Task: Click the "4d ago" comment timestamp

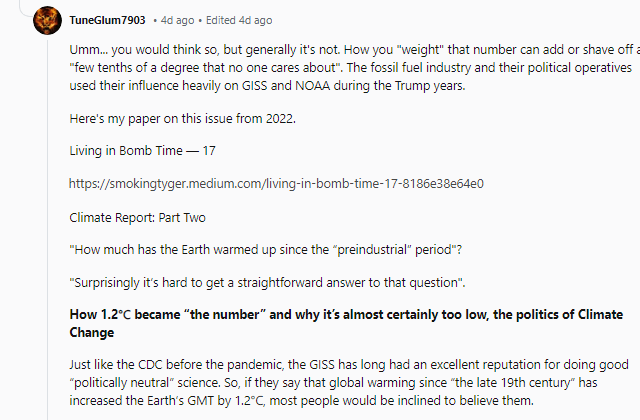Action: [x=178, y=20]
